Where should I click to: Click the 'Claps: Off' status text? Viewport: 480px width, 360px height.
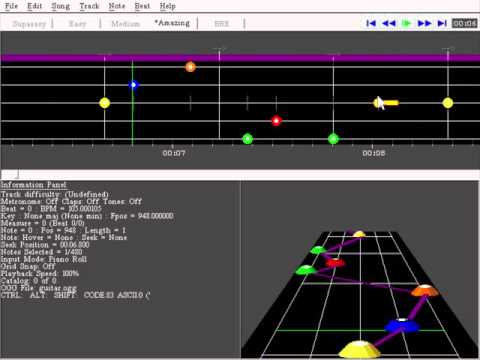tap(80, 201)
